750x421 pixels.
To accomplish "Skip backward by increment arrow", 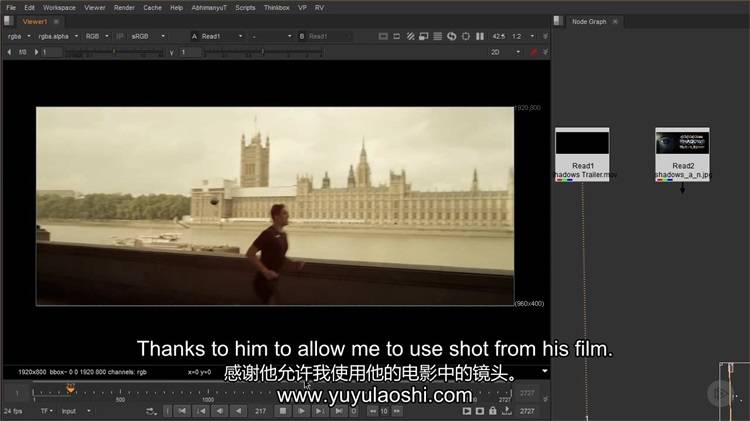I will pyautogui.click(x=373, y=411).
